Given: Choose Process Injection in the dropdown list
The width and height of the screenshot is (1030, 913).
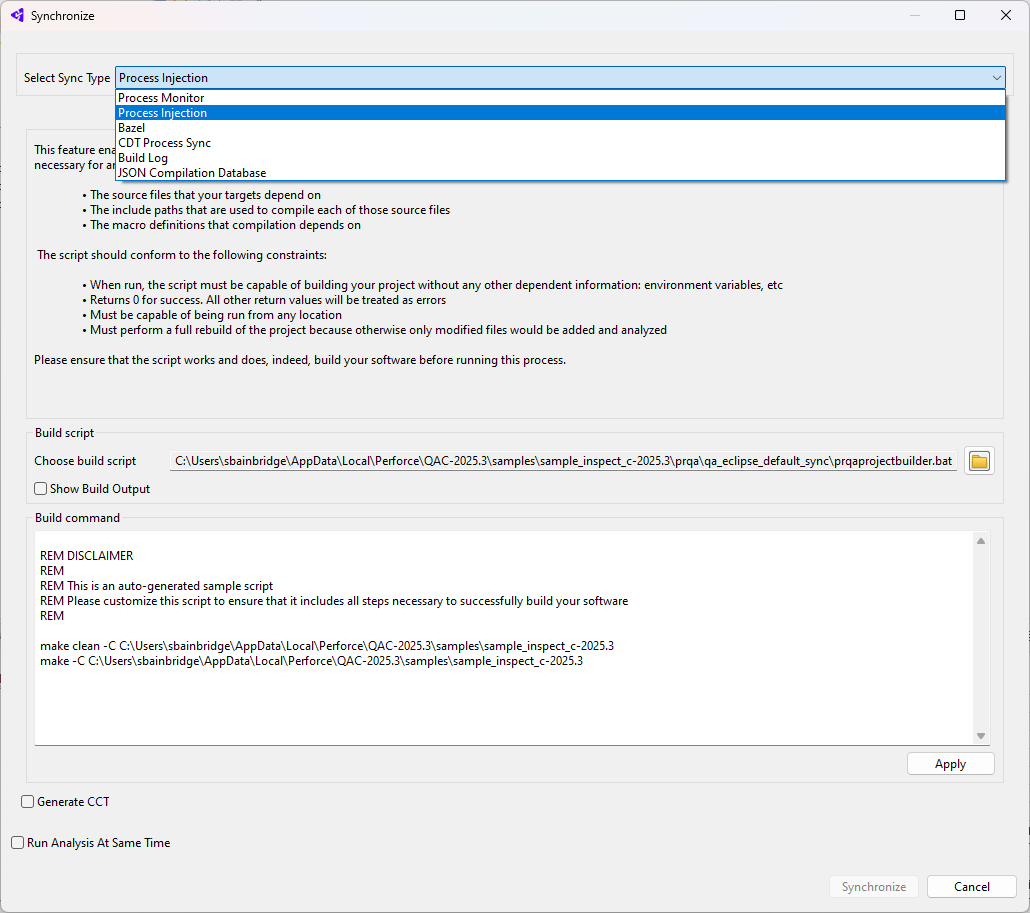Looking at the screenshot, I should pyautogui.click(x=163, y=113).
